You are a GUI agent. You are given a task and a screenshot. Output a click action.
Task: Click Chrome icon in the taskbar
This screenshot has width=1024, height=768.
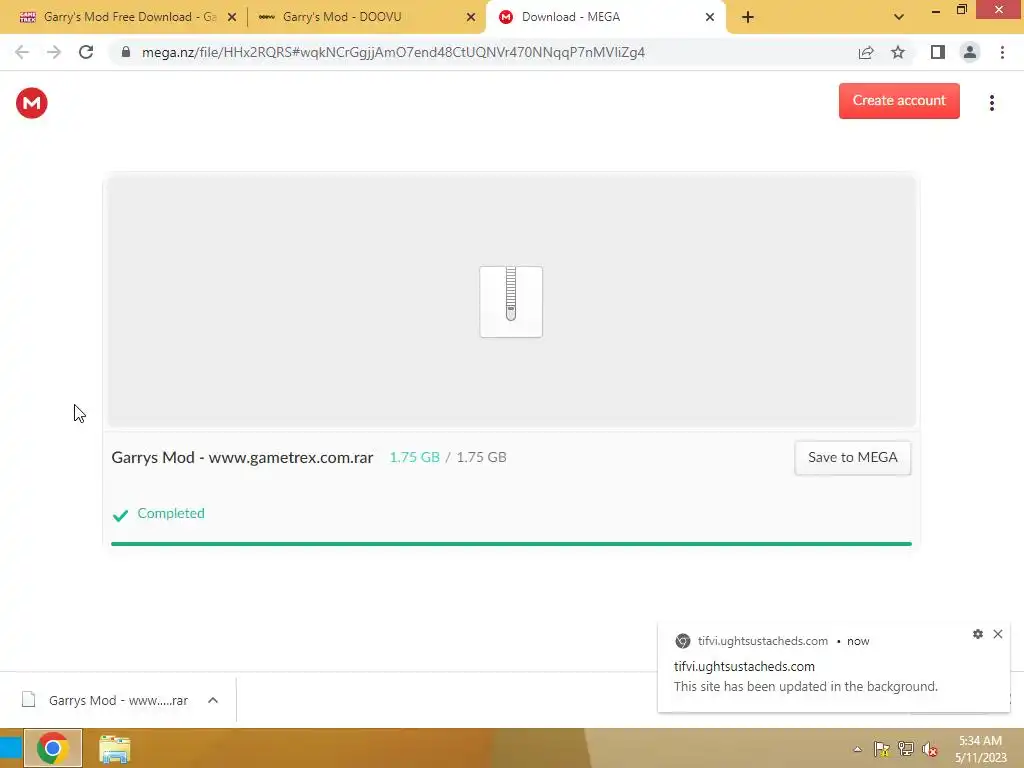53,748
